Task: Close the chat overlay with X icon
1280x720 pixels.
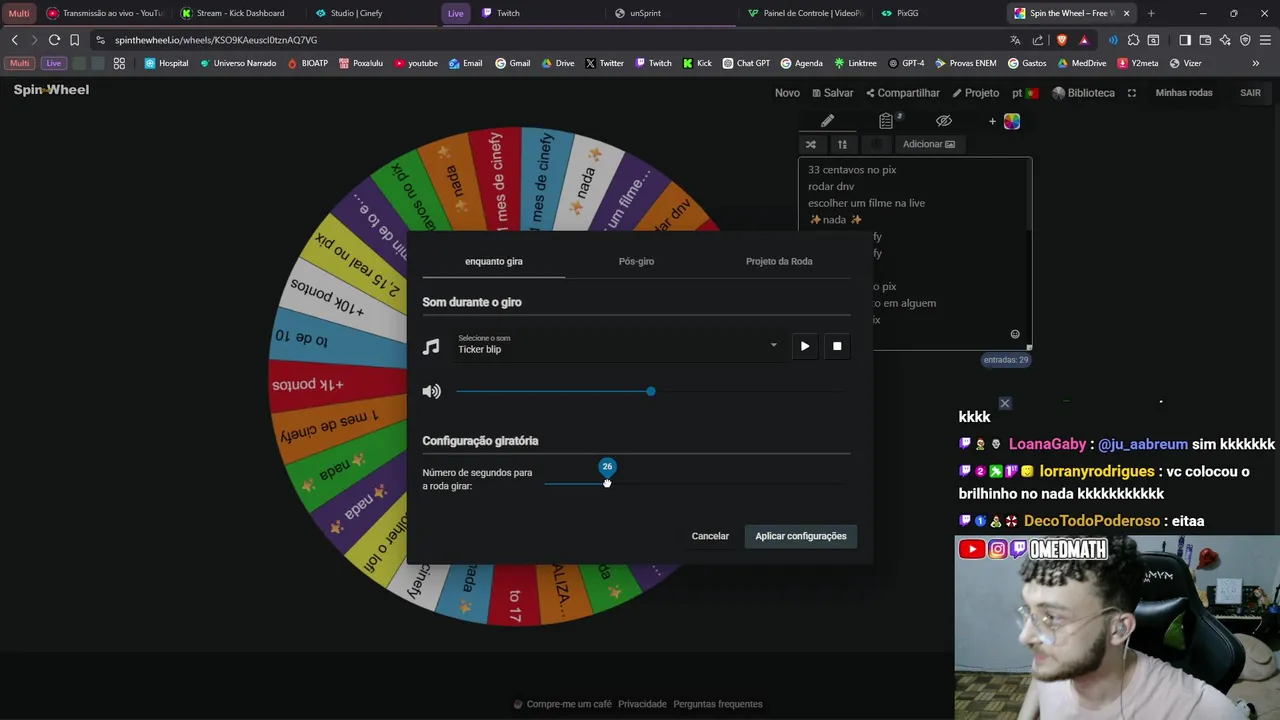Action: [1005, 404]
